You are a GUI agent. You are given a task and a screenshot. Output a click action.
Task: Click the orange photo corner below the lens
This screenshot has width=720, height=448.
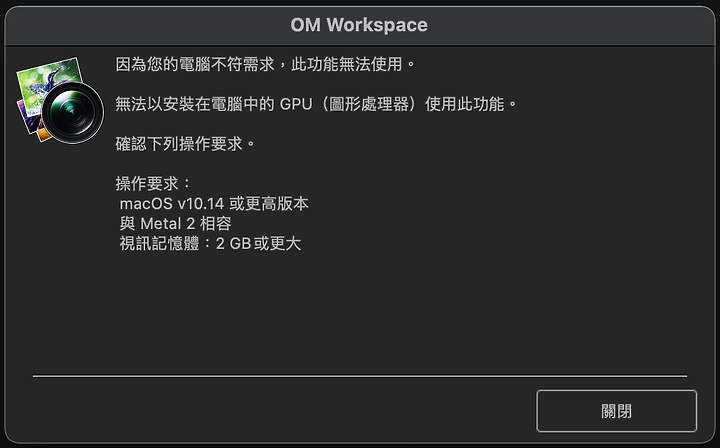(x=42, y=134)
